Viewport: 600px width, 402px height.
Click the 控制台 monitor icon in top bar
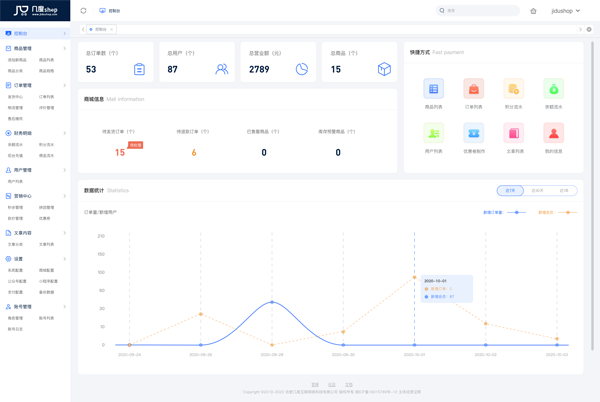(x=102, y=11)
